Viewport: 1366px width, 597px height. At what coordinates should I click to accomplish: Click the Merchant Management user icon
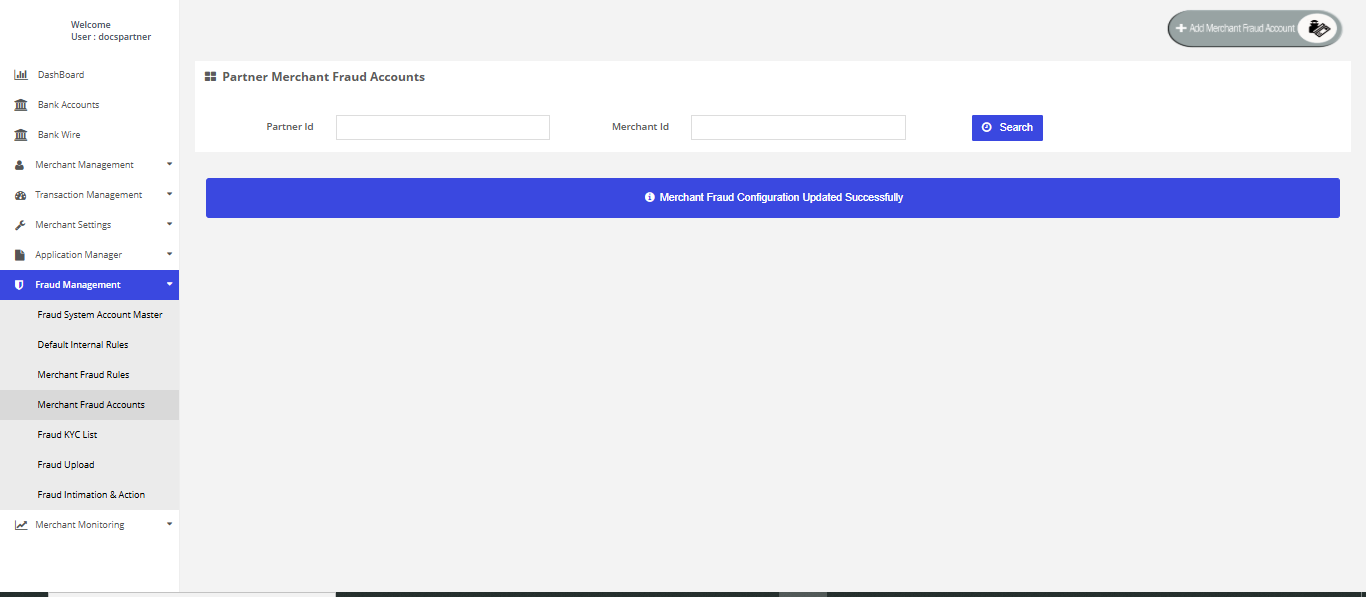[20, 165]
